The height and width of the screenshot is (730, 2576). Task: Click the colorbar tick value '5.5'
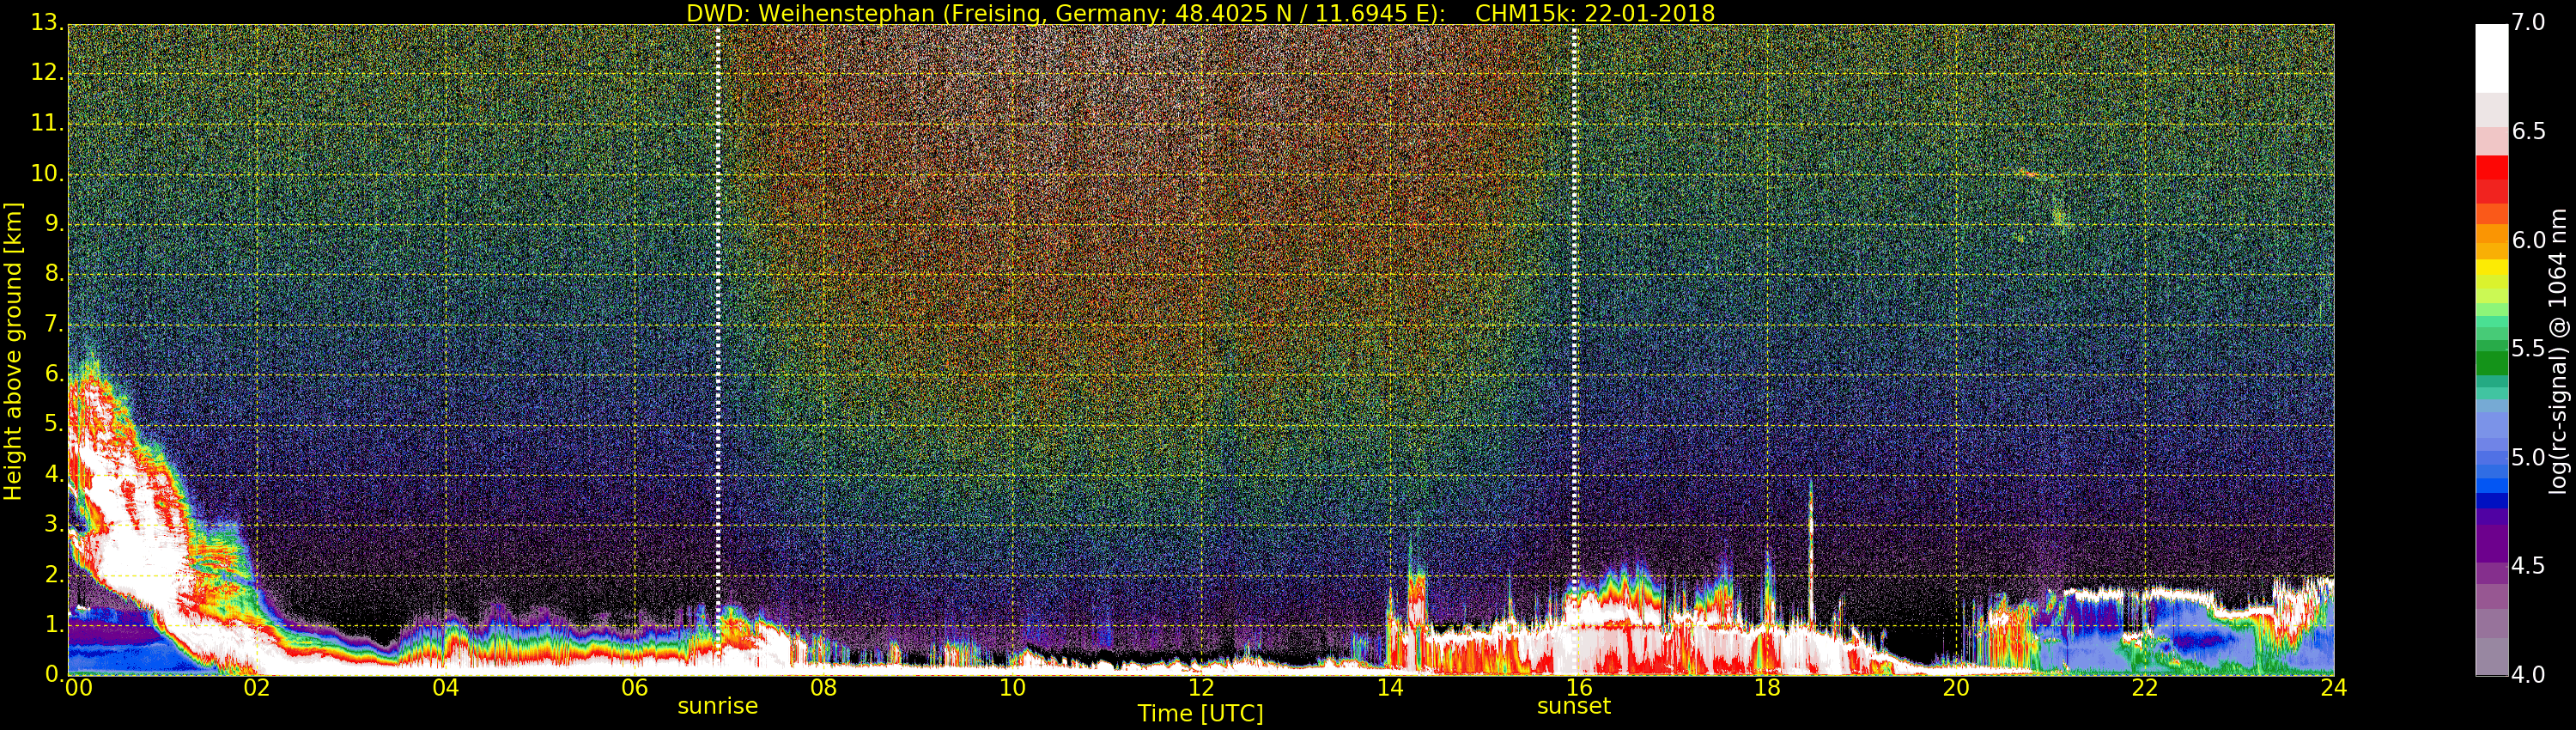pyautogui.click(x=2529, y=349)
